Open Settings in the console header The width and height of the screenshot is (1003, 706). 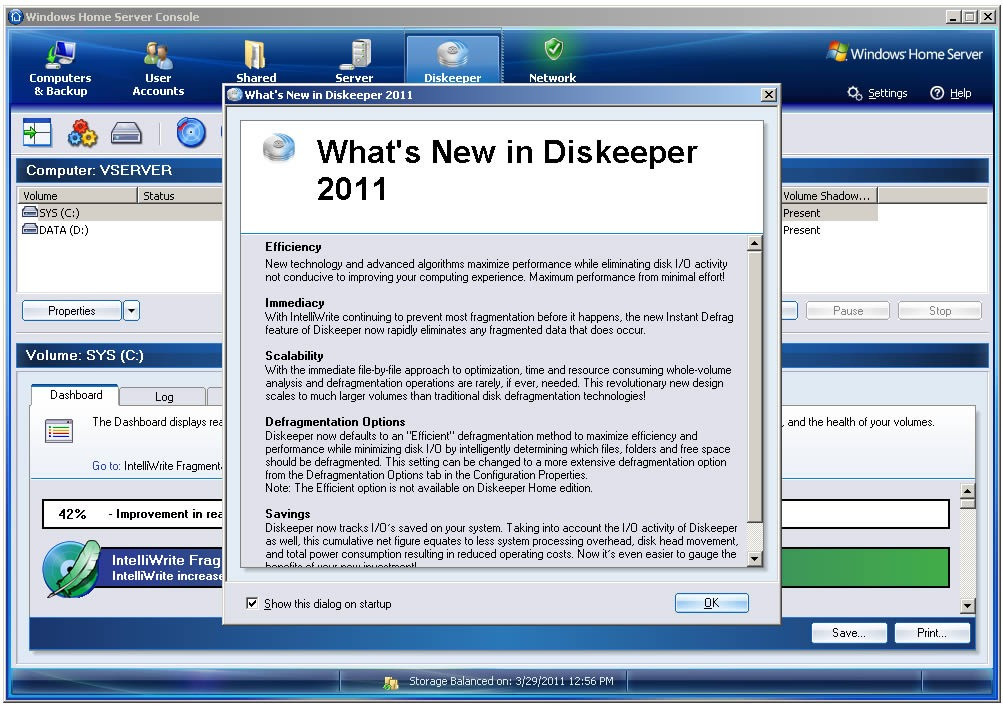pos(878,93)
